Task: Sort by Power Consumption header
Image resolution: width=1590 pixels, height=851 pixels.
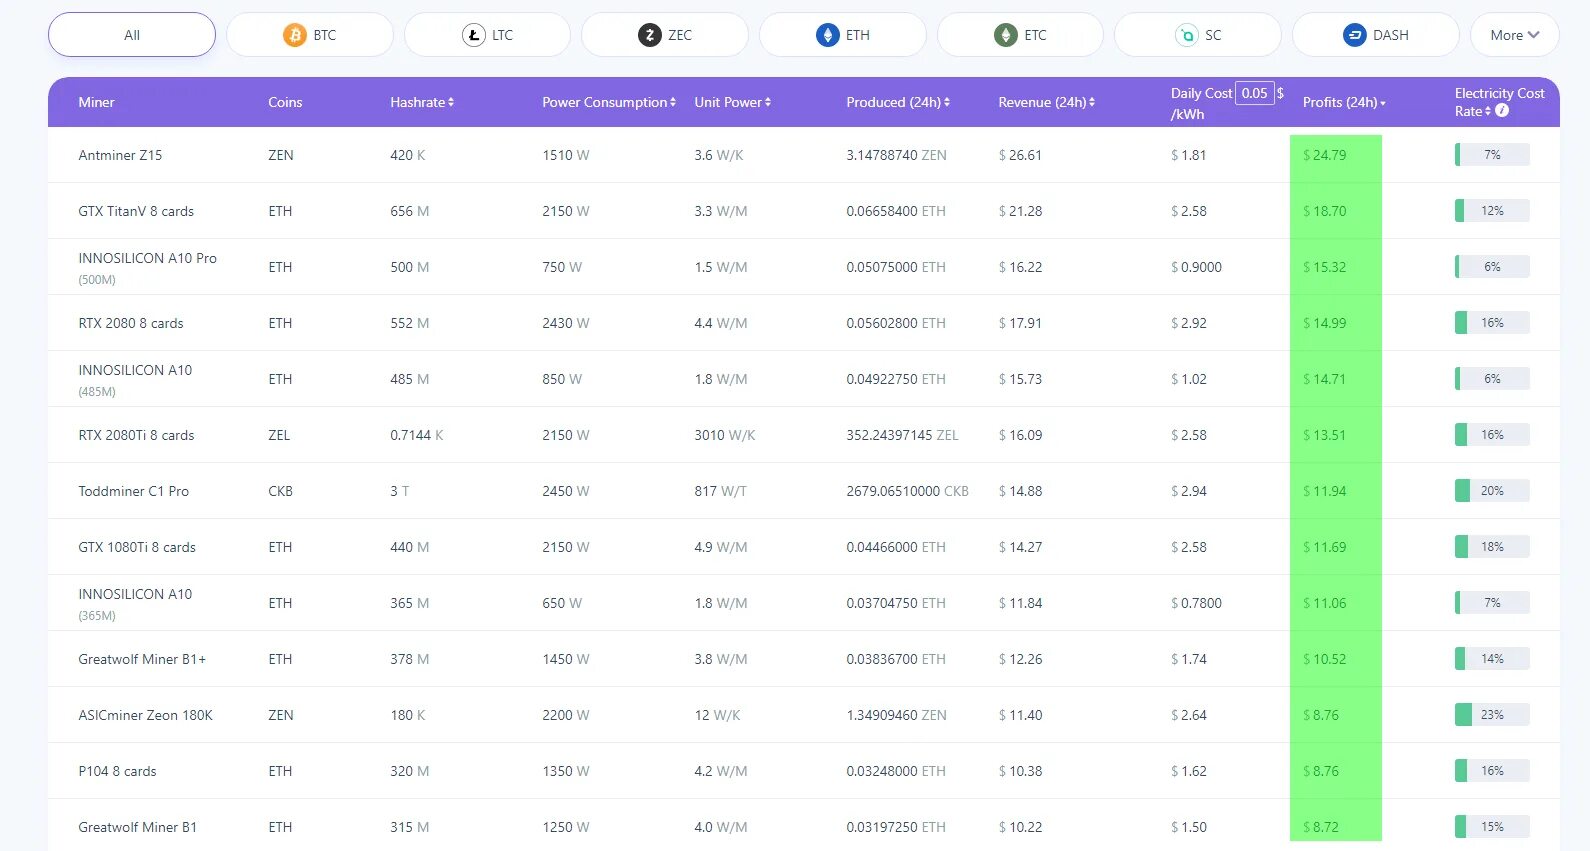Action: (609, 102)
